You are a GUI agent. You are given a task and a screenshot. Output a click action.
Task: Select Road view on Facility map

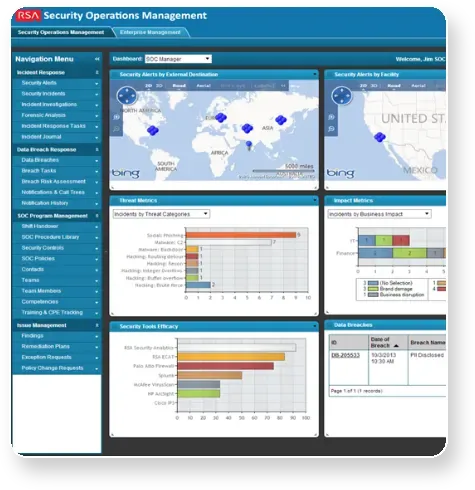394,86
